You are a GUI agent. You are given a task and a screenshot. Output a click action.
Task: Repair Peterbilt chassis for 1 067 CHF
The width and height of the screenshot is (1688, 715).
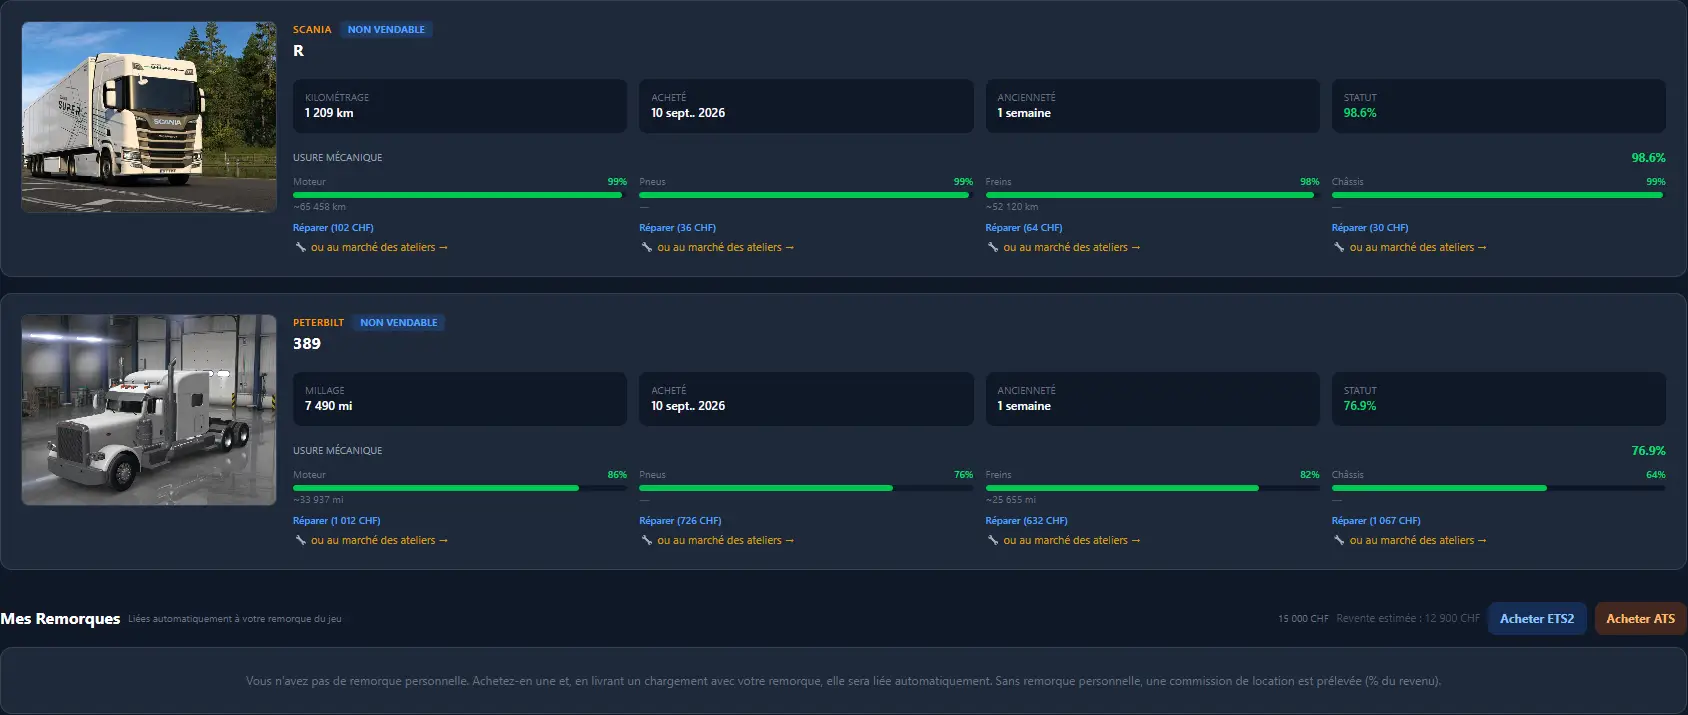tap(1375, 521)
